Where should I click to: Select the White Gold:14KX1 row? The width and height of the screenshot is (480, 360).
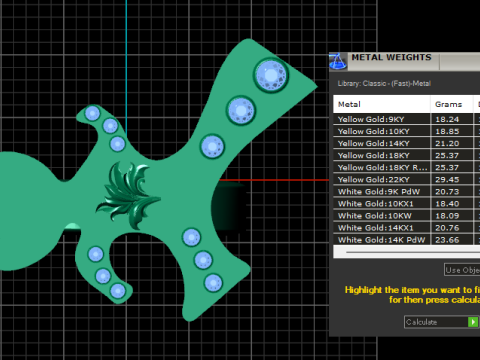[407, 228]
